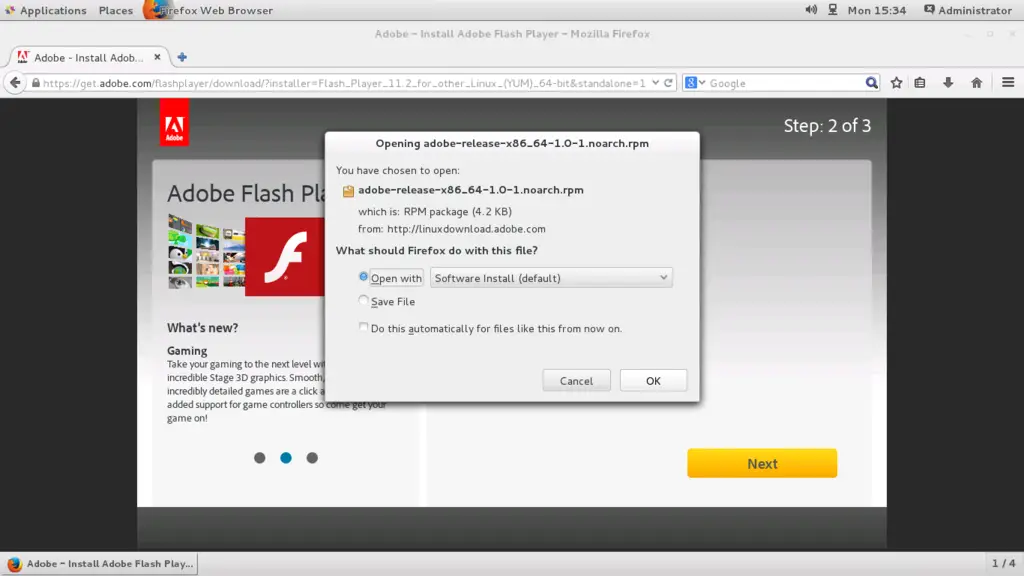Open the Firefox hamburger menu
The image size is (1024, 576).
click(x=1008, y=83)
